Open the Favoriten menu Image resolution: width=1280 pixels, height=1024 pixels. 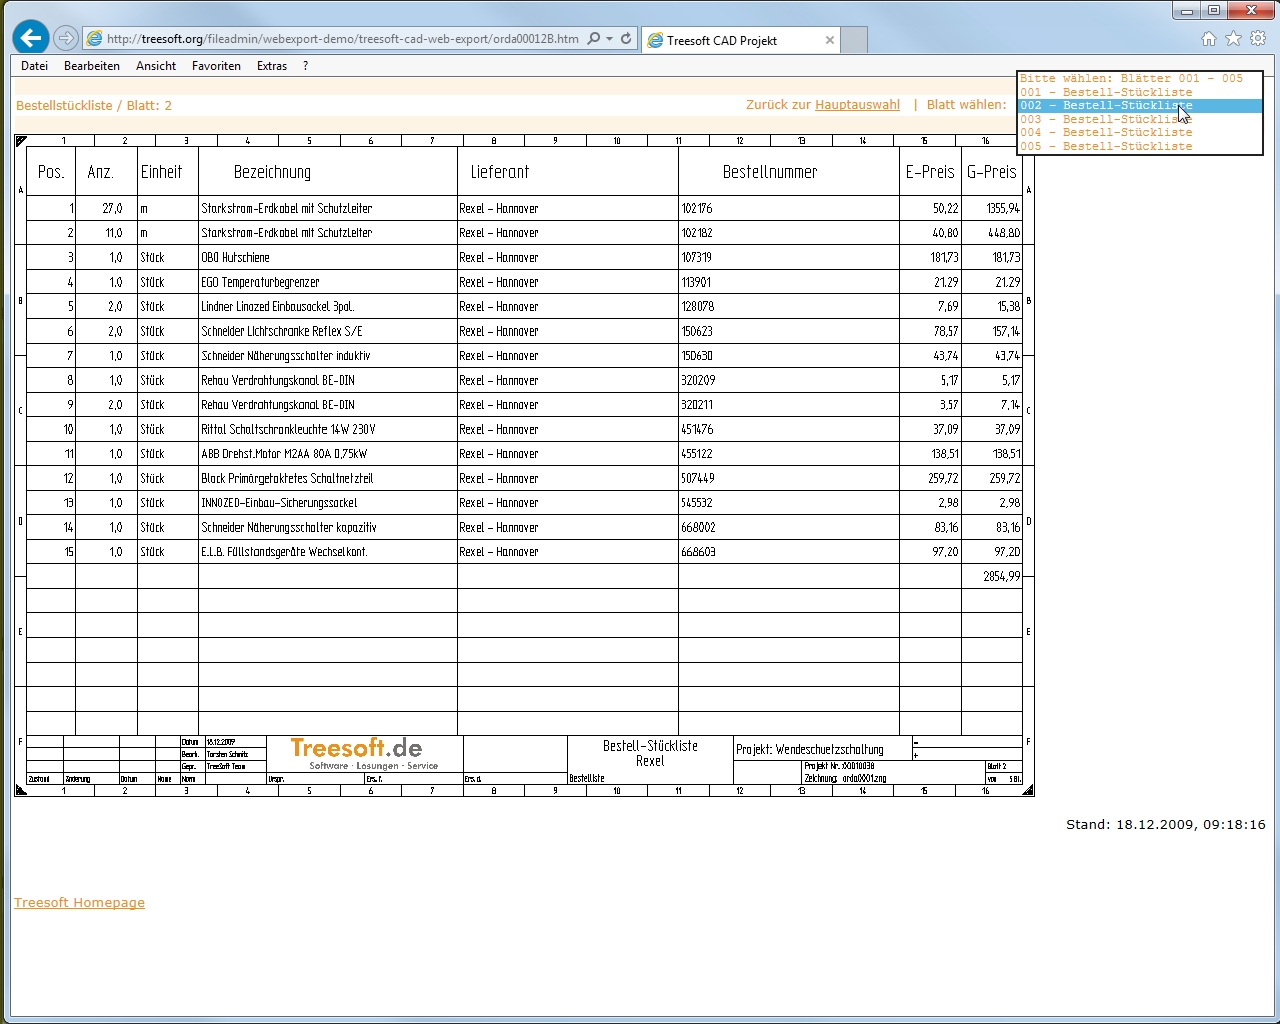(x=216, y=66)
